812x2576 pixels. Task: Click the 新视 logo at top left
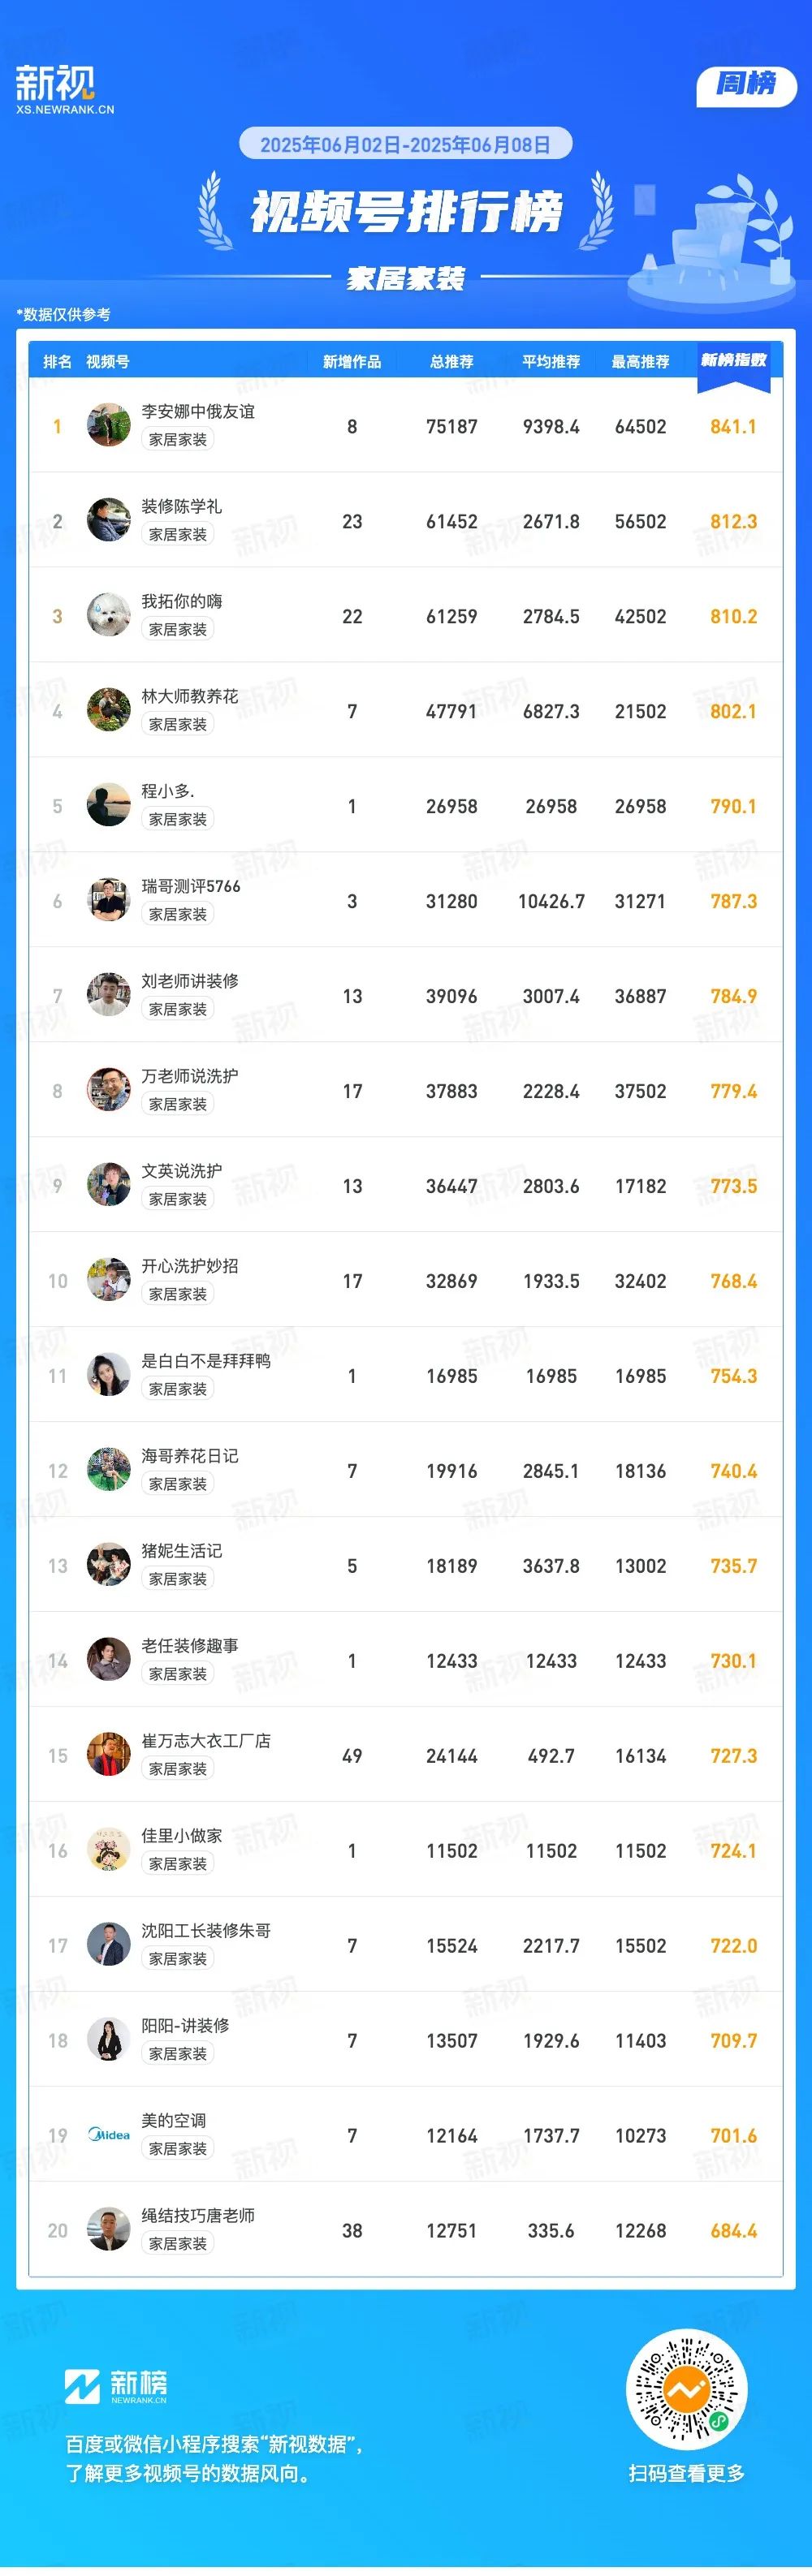[x=65, y=89]
